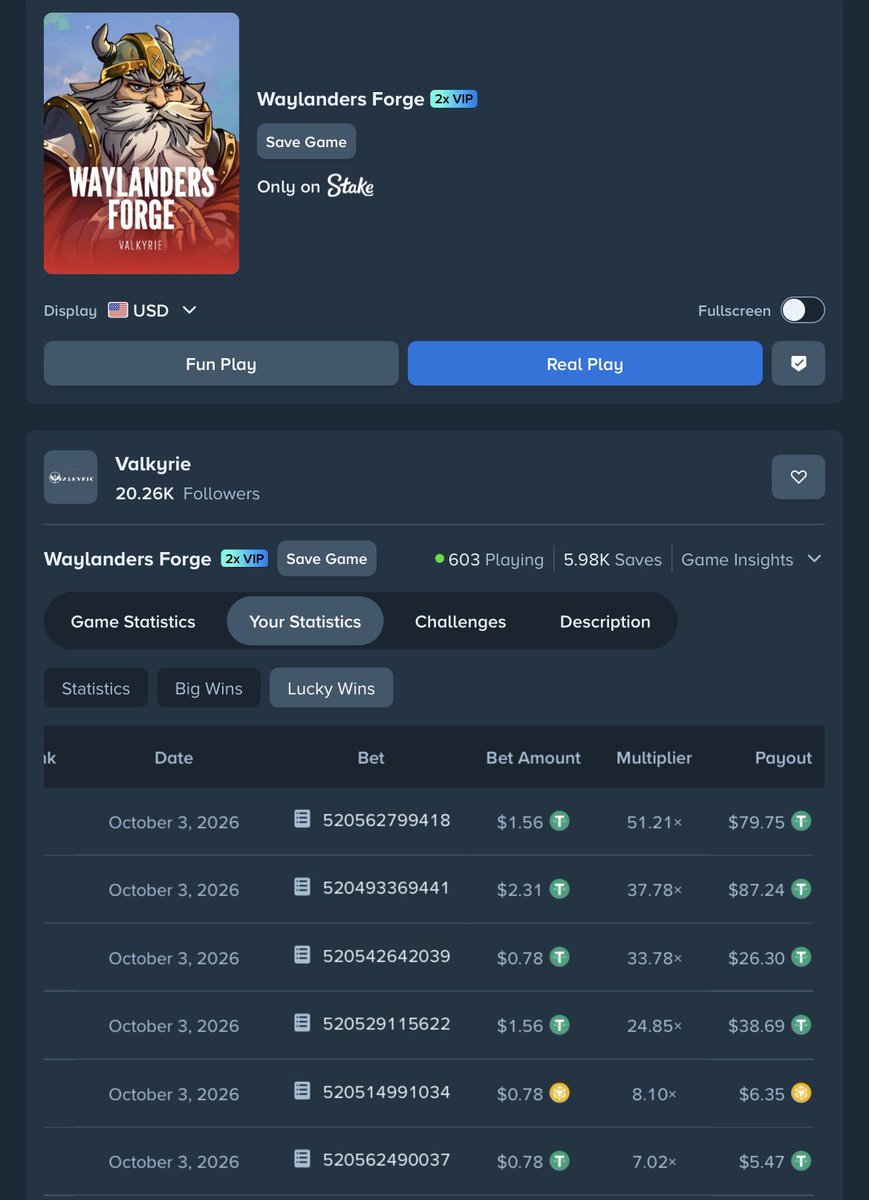This screenshot has height=1200, width=869.
Task: Click the Valkyrie provider name
Action: (153, 464)
